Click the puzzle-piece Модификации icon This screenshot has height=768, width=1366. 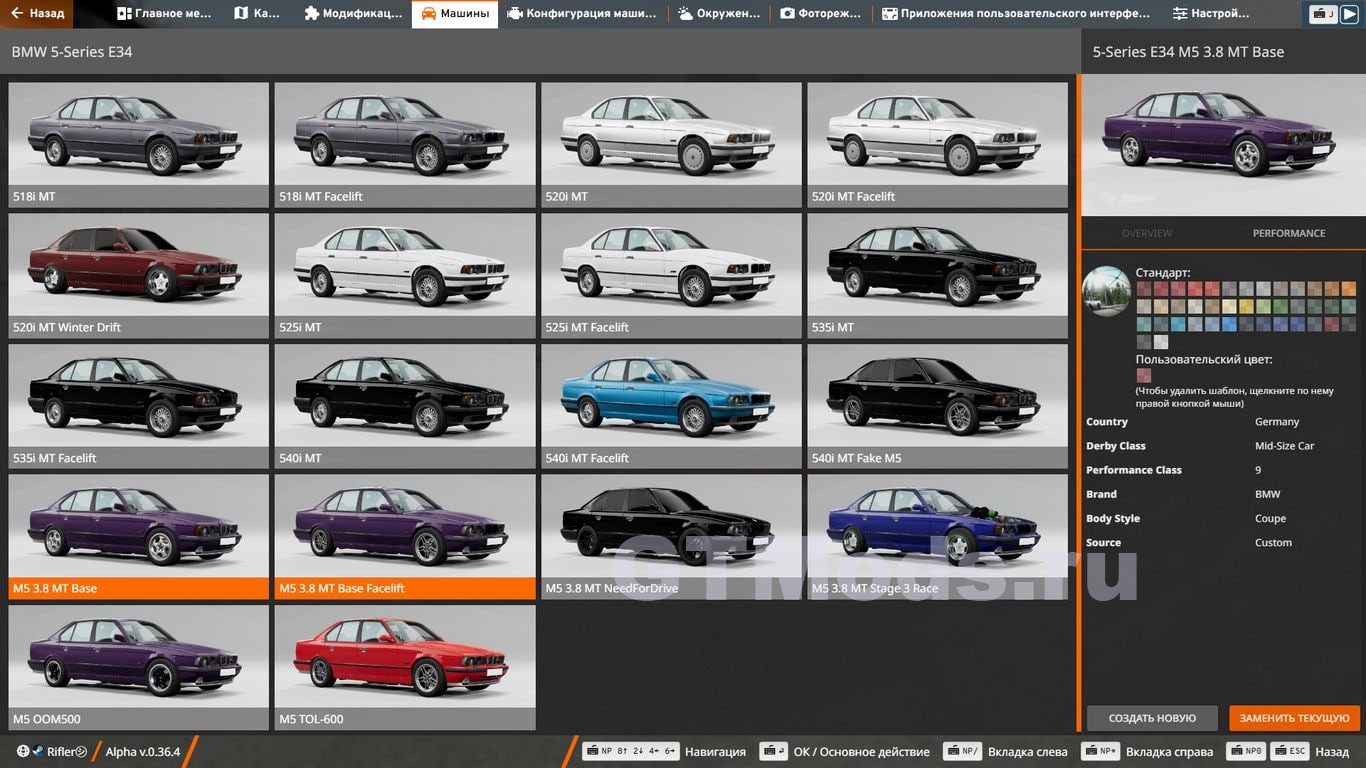311,14
